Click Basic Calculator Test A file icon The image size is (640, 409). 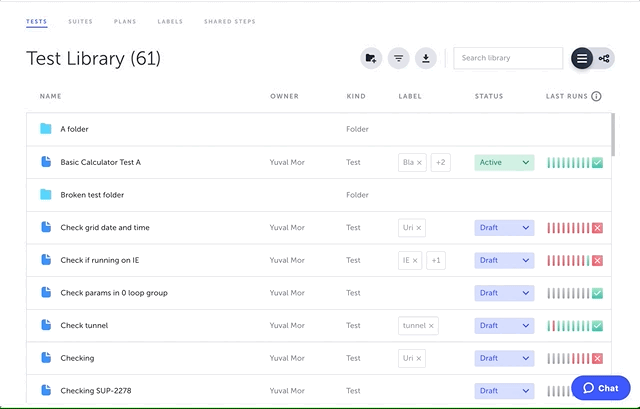coord(46,162)
